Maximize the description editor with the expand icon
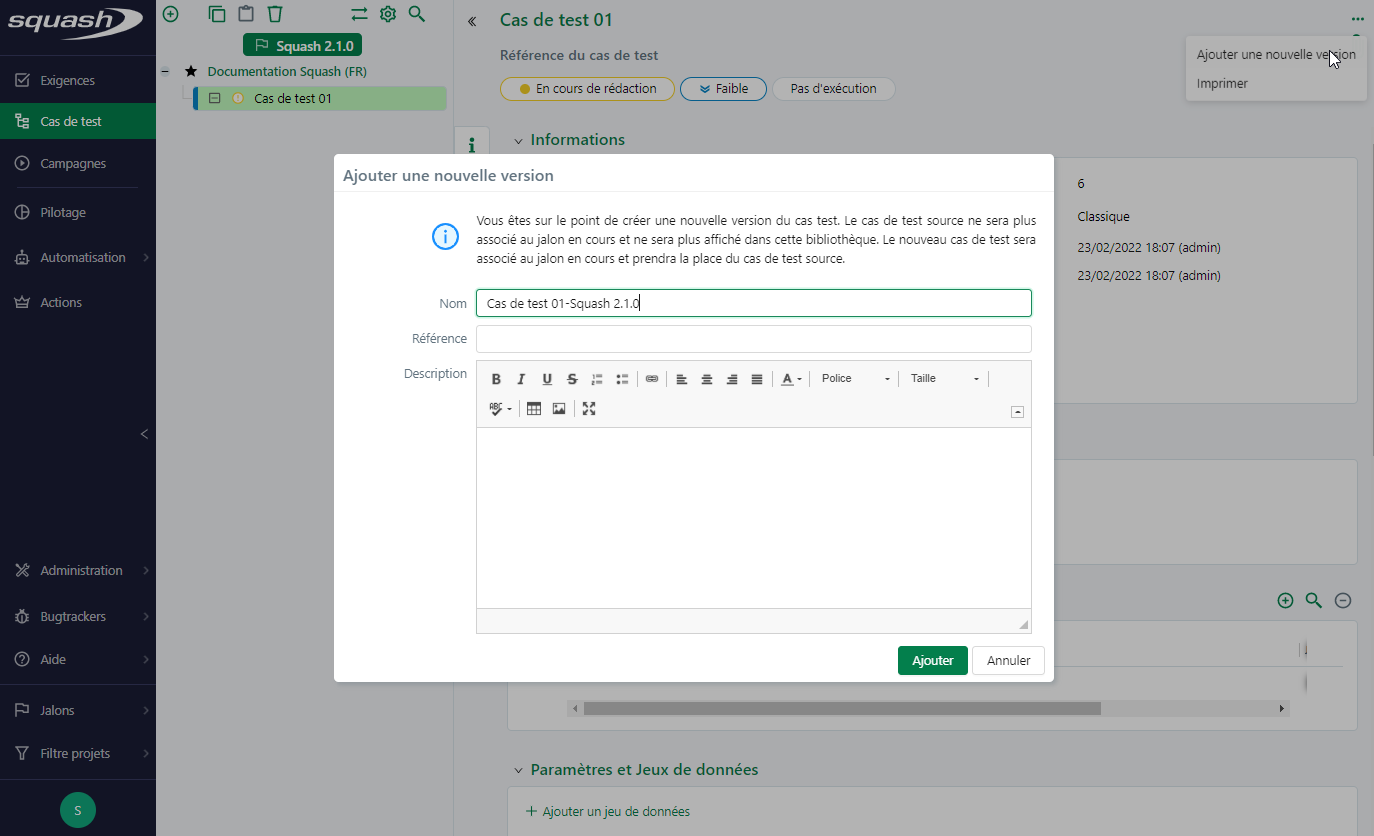The width and height of the screenshot is (1374, 836). pyautogui.click(x=589, y=408)
